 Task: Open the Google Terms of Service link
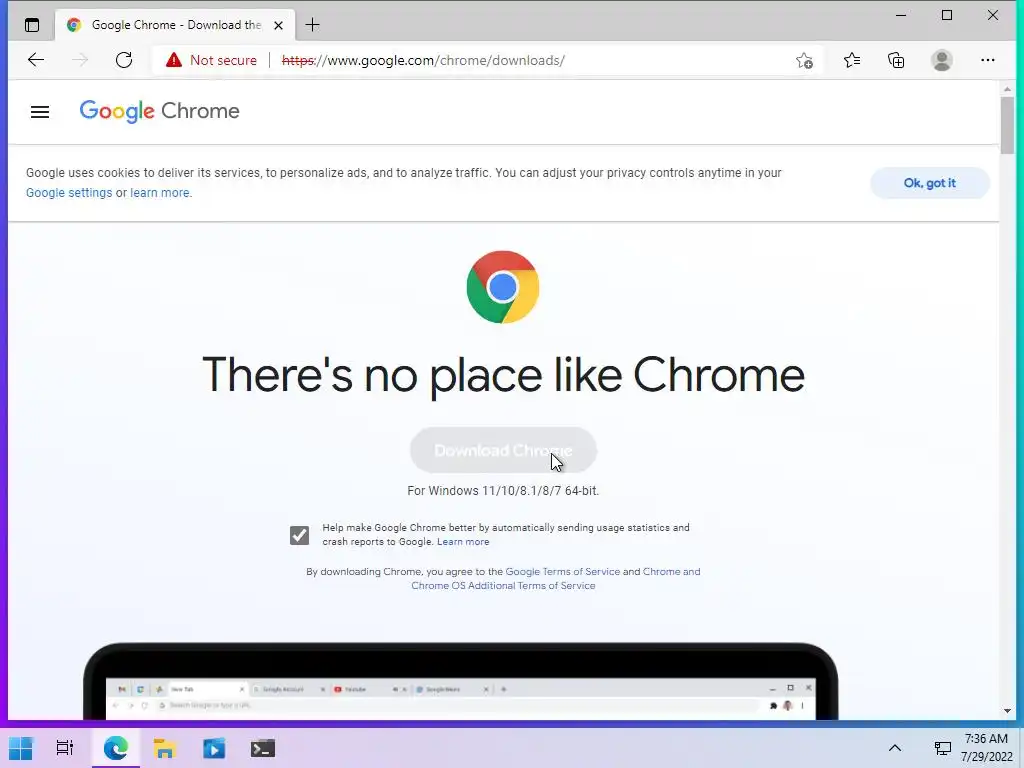coord(563,571)
